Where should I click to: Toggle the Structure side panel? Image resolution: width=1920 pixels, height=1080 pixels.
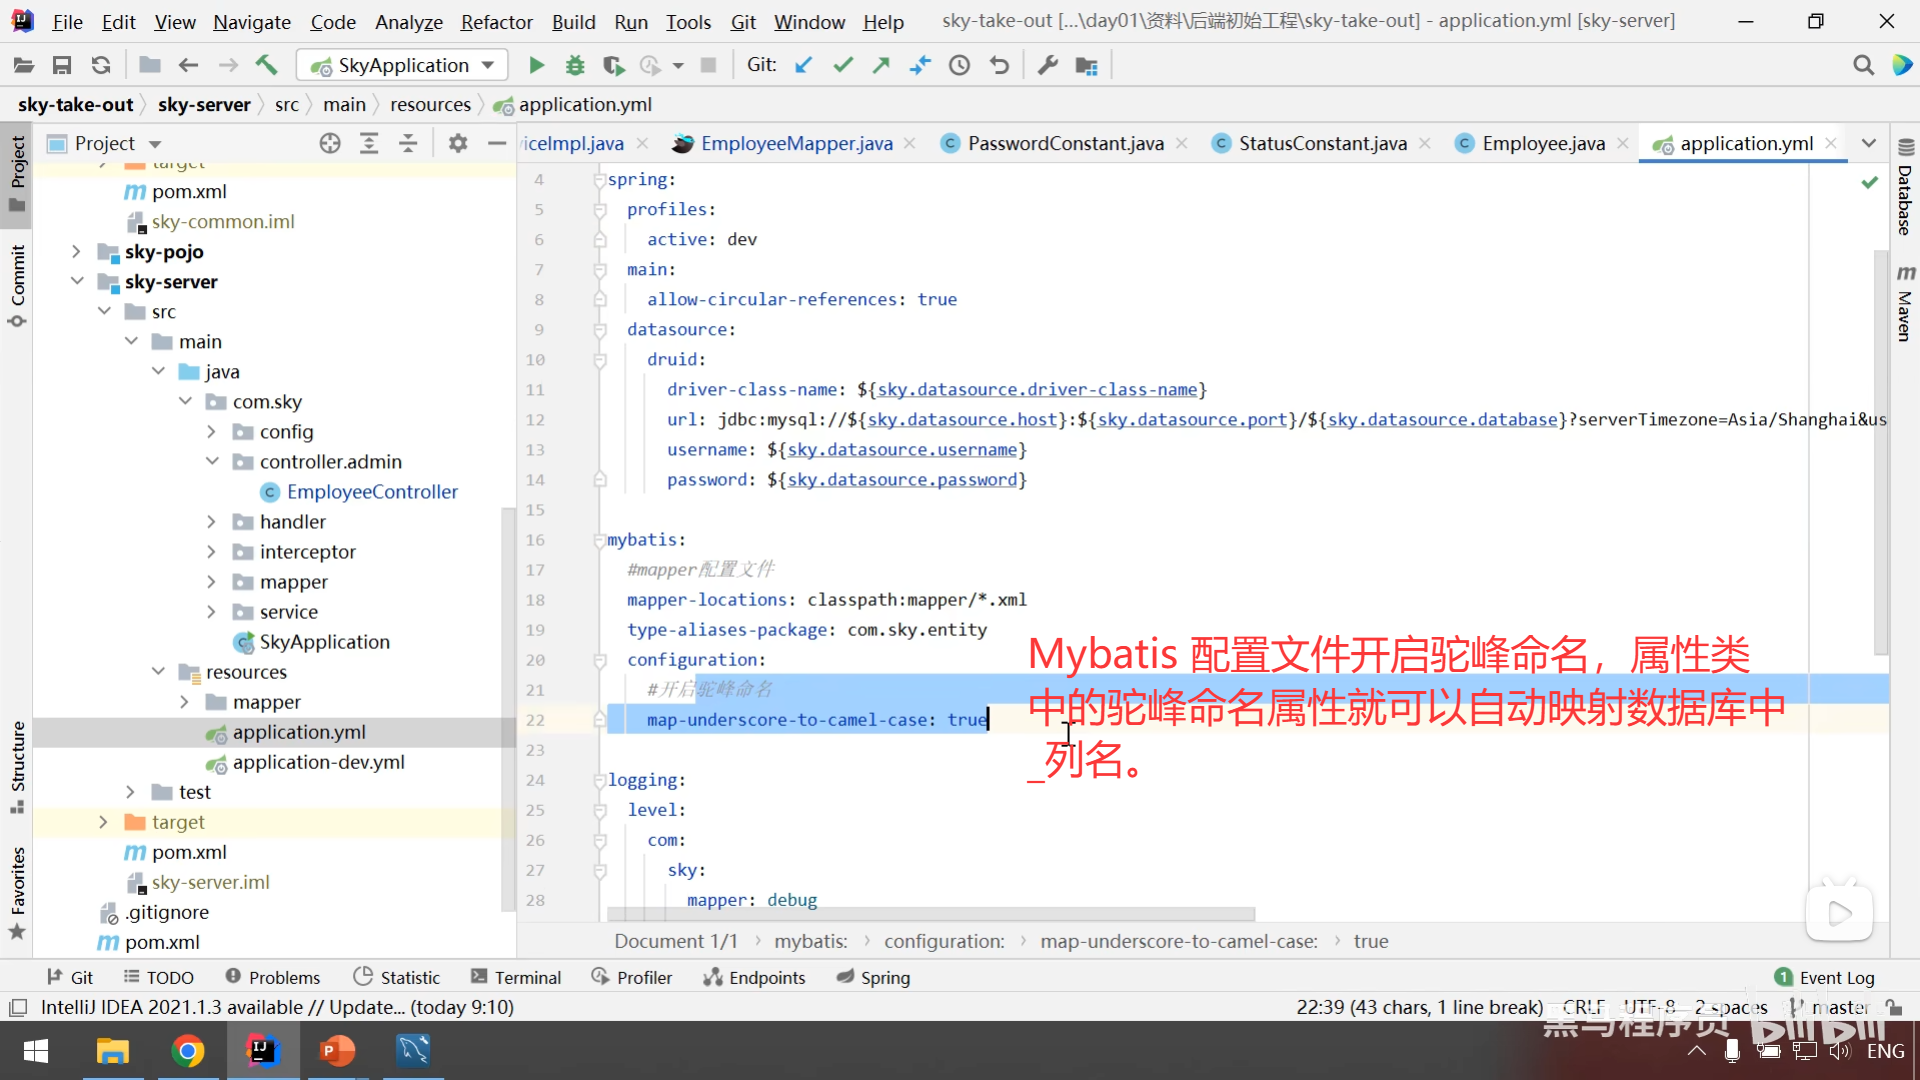[x=17, y=765]
